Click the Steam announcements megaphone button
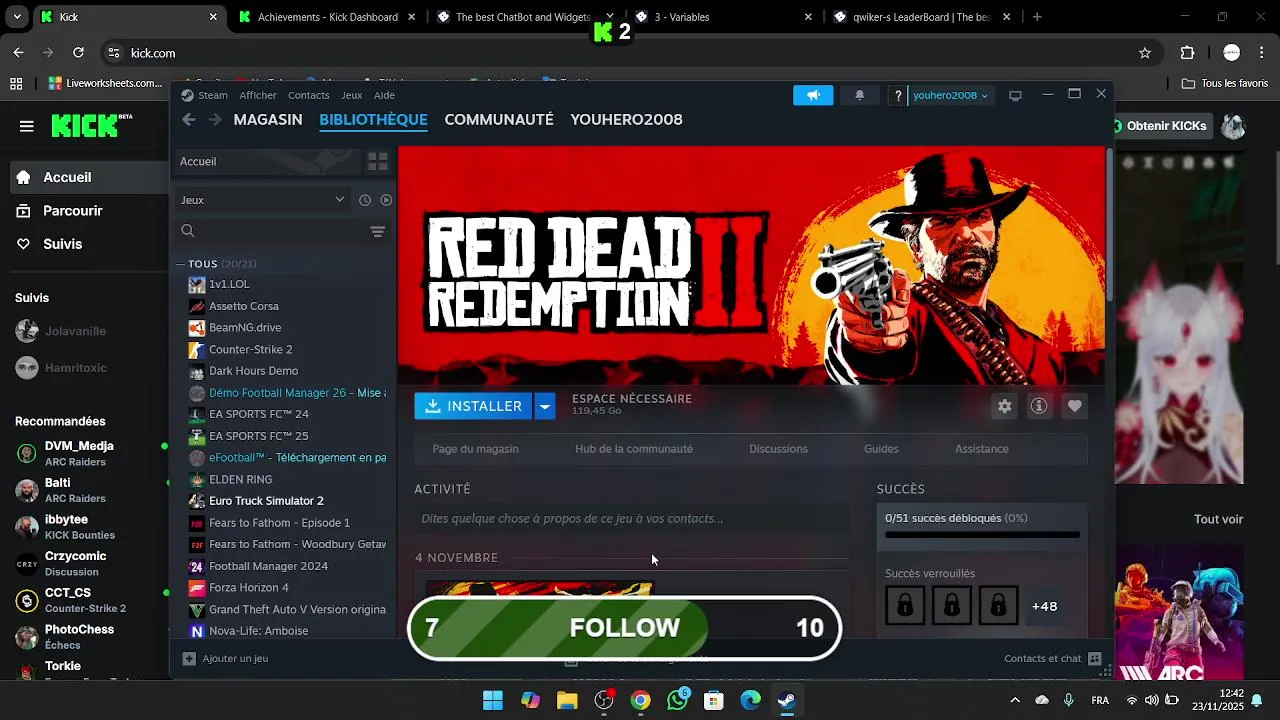Viewport: 1280px width, 720px height. (x=813, y=95)
